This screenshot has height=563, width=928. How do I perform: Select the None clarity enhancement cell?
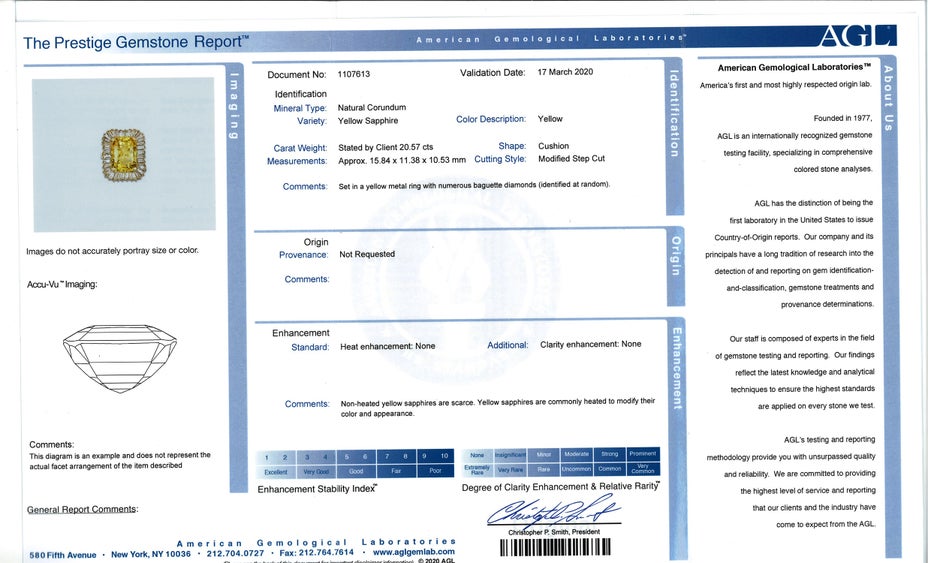coord(477,455)
